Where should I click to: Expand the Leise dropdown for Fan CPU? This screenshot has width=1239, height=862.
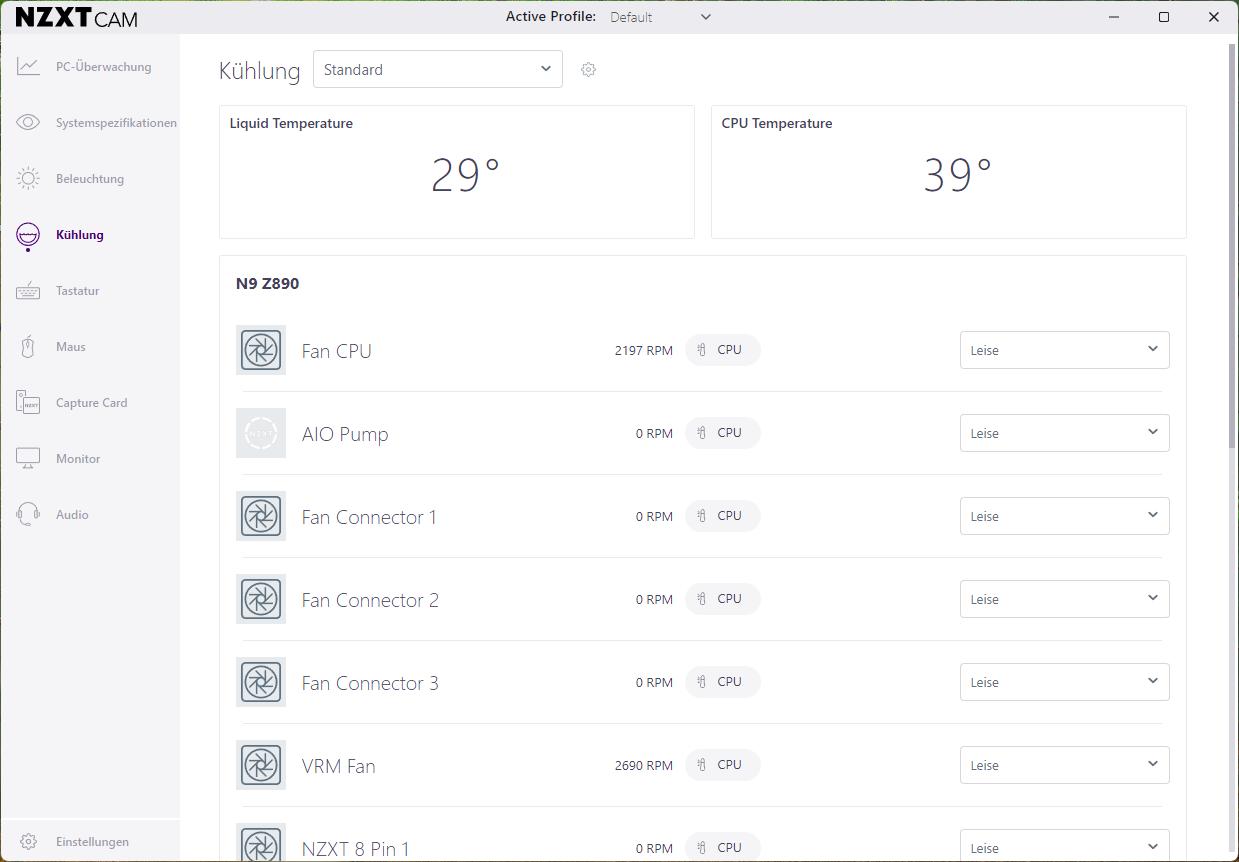coord(1064,350)
